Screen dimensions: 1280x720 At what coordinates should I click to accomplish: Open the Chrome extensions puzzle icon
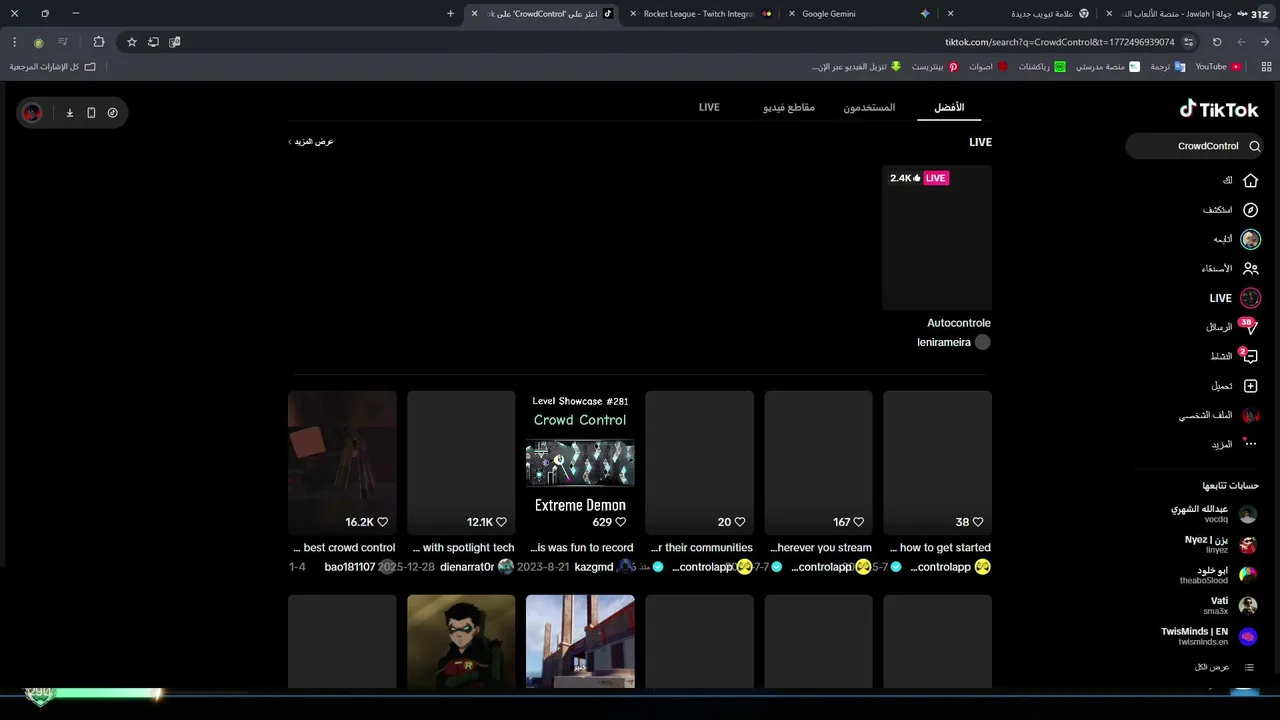pyautogui.click(x=98, y=42)
